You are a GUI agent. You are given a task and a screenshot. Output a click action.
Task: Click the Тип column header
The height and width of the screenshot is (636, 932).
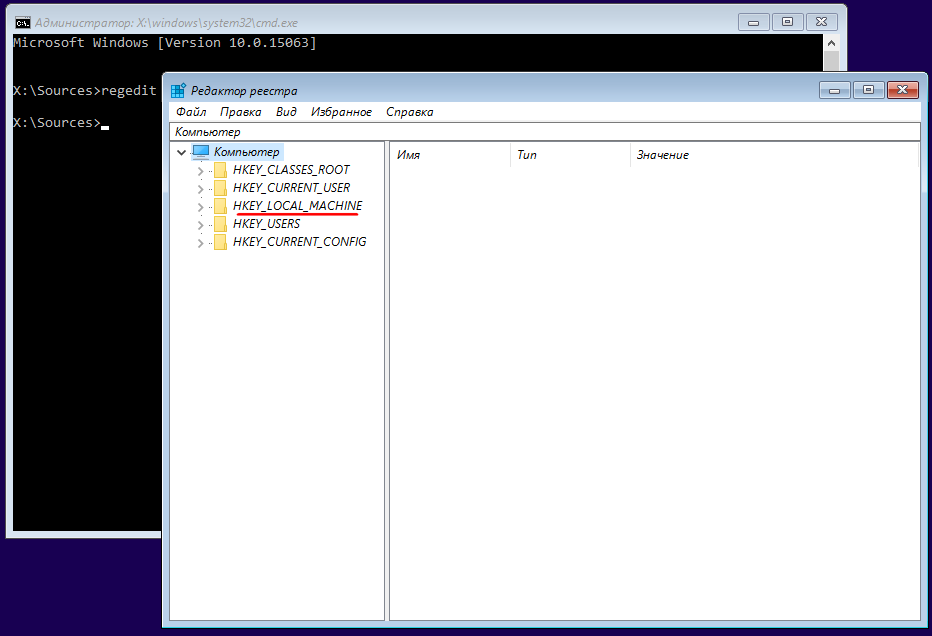(570, 155)
